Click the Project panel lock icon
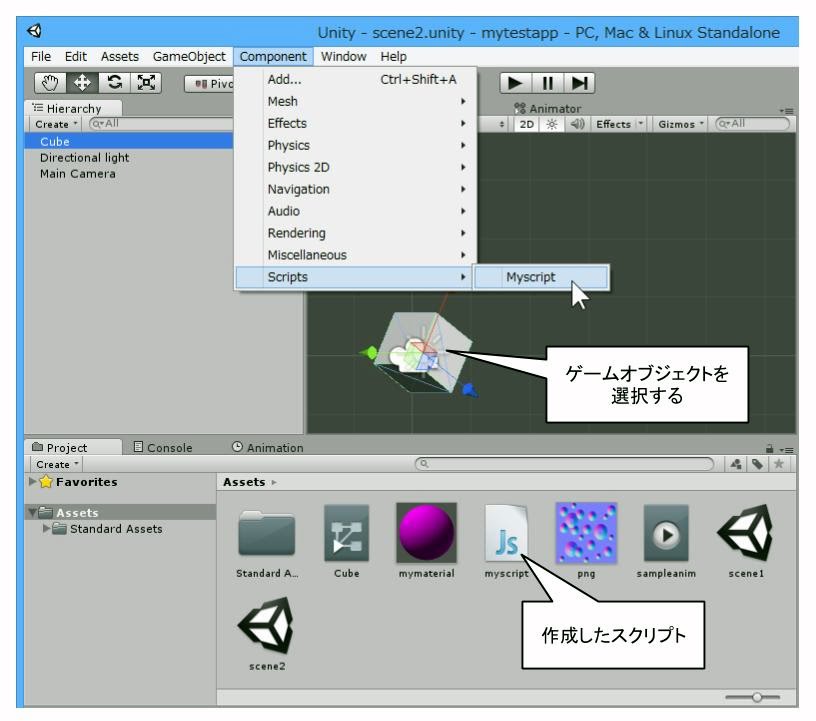Image resolution: width=816 pixels, height=721 pixels. click(770, 448)
